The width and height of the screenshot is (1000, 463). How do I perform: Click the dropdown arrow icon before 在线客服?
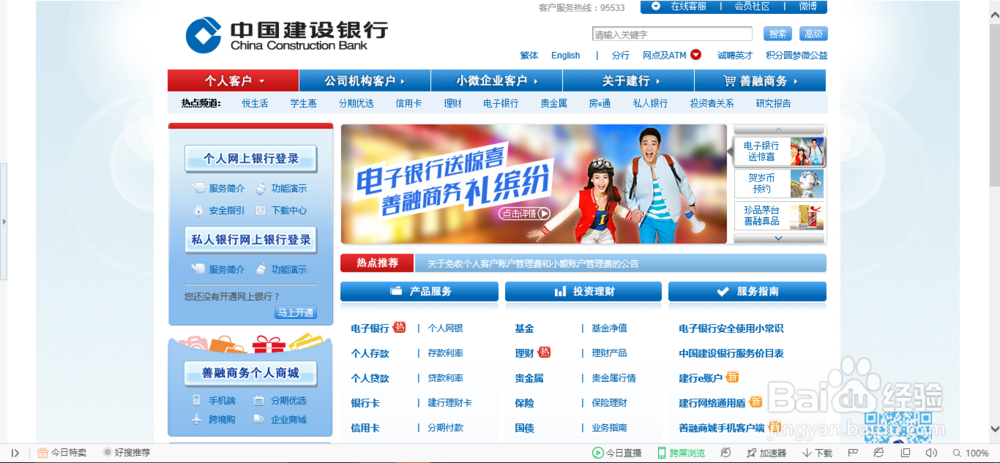pyautogui.click(x=656, y=6)
